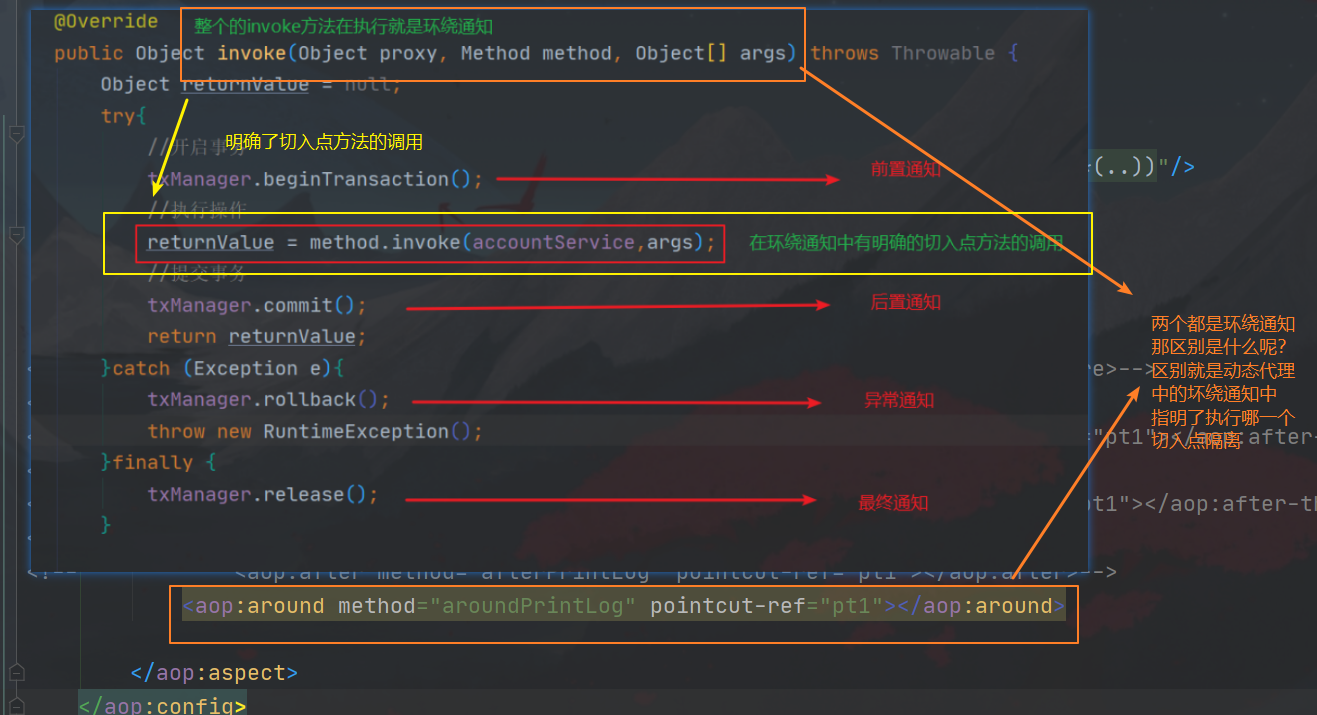Click the @Override annotation

click(x=106, y=21)
